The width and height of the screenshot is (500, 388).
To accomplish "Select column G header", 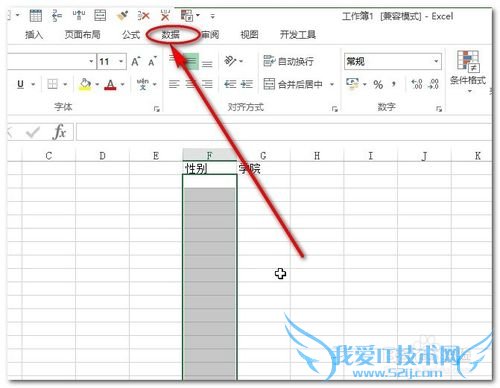I will coord(263,155).
